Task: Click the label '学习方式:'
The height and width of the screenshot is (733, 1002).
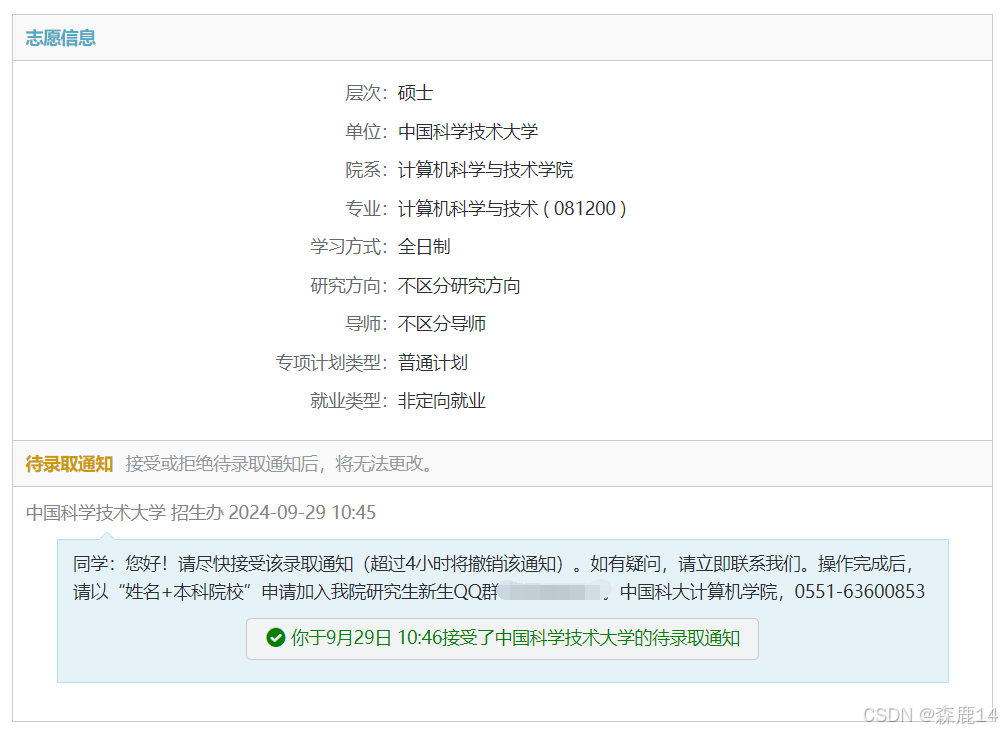Action: click(x=349, y=247)
